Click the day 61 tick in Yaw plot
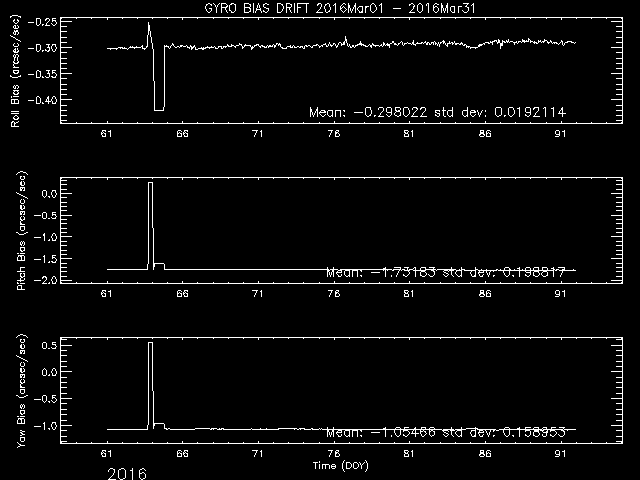The height and width of the screenshot is (480, 640). 107,453
